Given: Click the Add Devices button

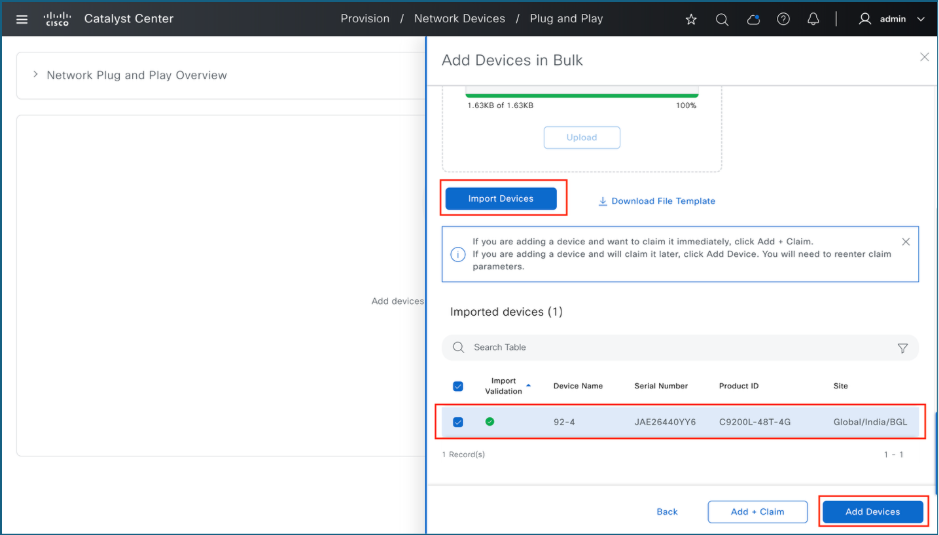Looking at the screenshot, I should click(x=873, y=512).
